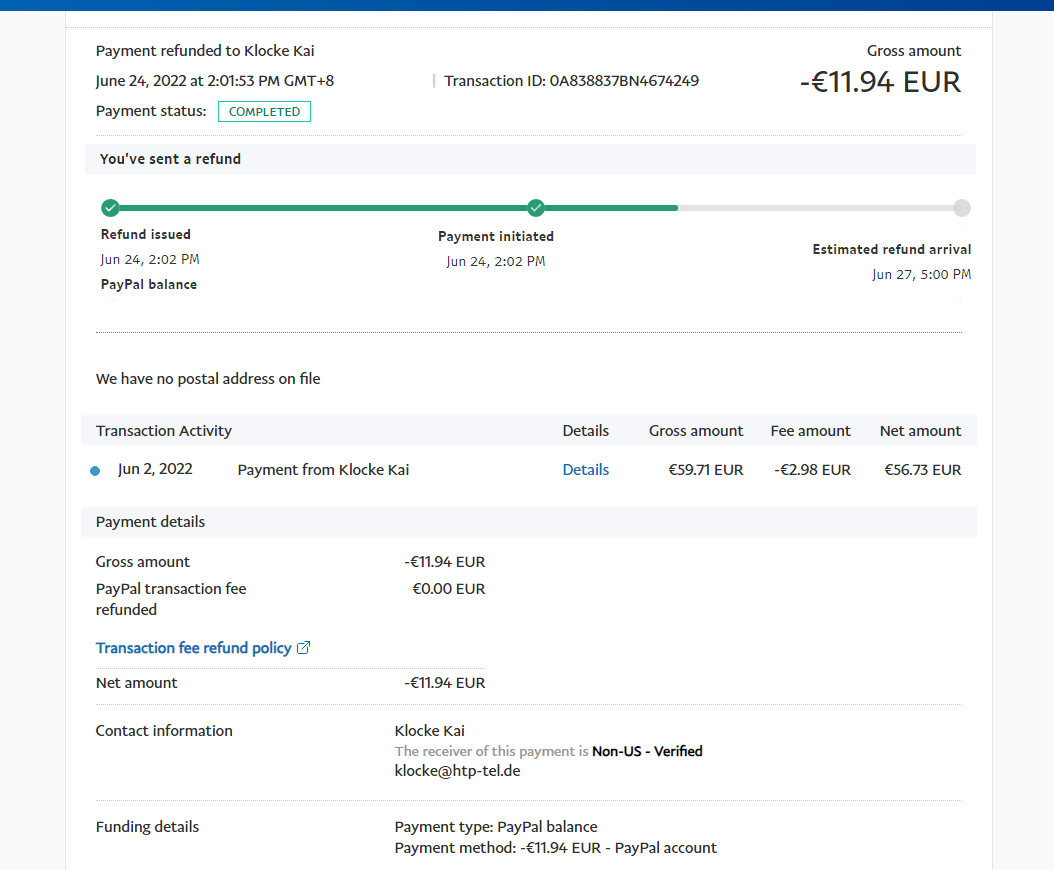Click the klocke@htp-tel.de email address
The image size is (1054, 870).
(x=457, y=771)
